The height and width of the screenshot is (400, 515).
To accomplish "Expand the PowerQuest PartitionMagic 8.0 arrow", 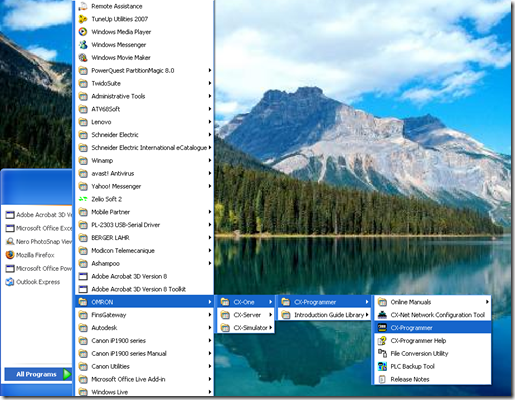I will [x=210, y=70].
